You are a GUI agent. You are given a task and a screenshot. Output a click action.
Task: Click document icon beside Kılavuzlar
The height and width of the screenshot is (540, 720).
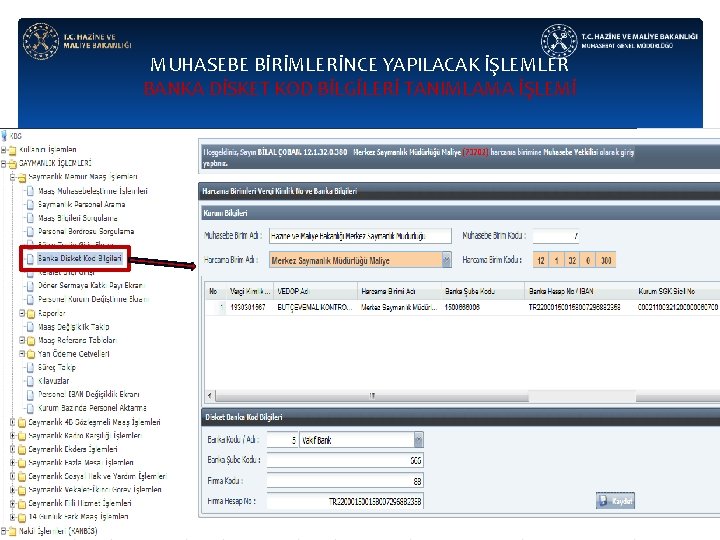point(30,381)
